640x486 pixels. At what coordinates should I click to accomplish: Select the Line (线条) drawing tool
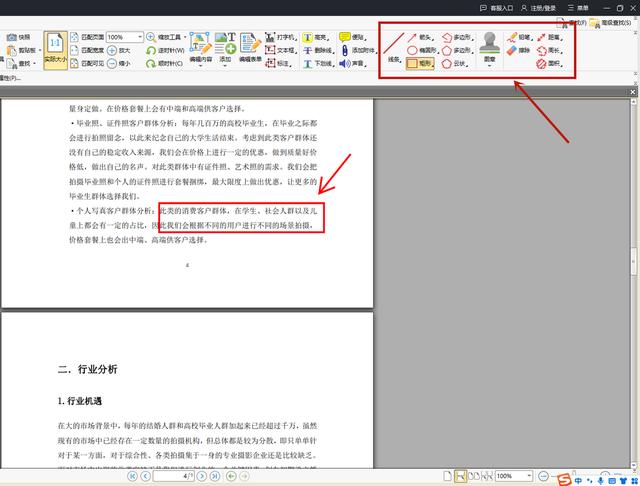[394, 48]
